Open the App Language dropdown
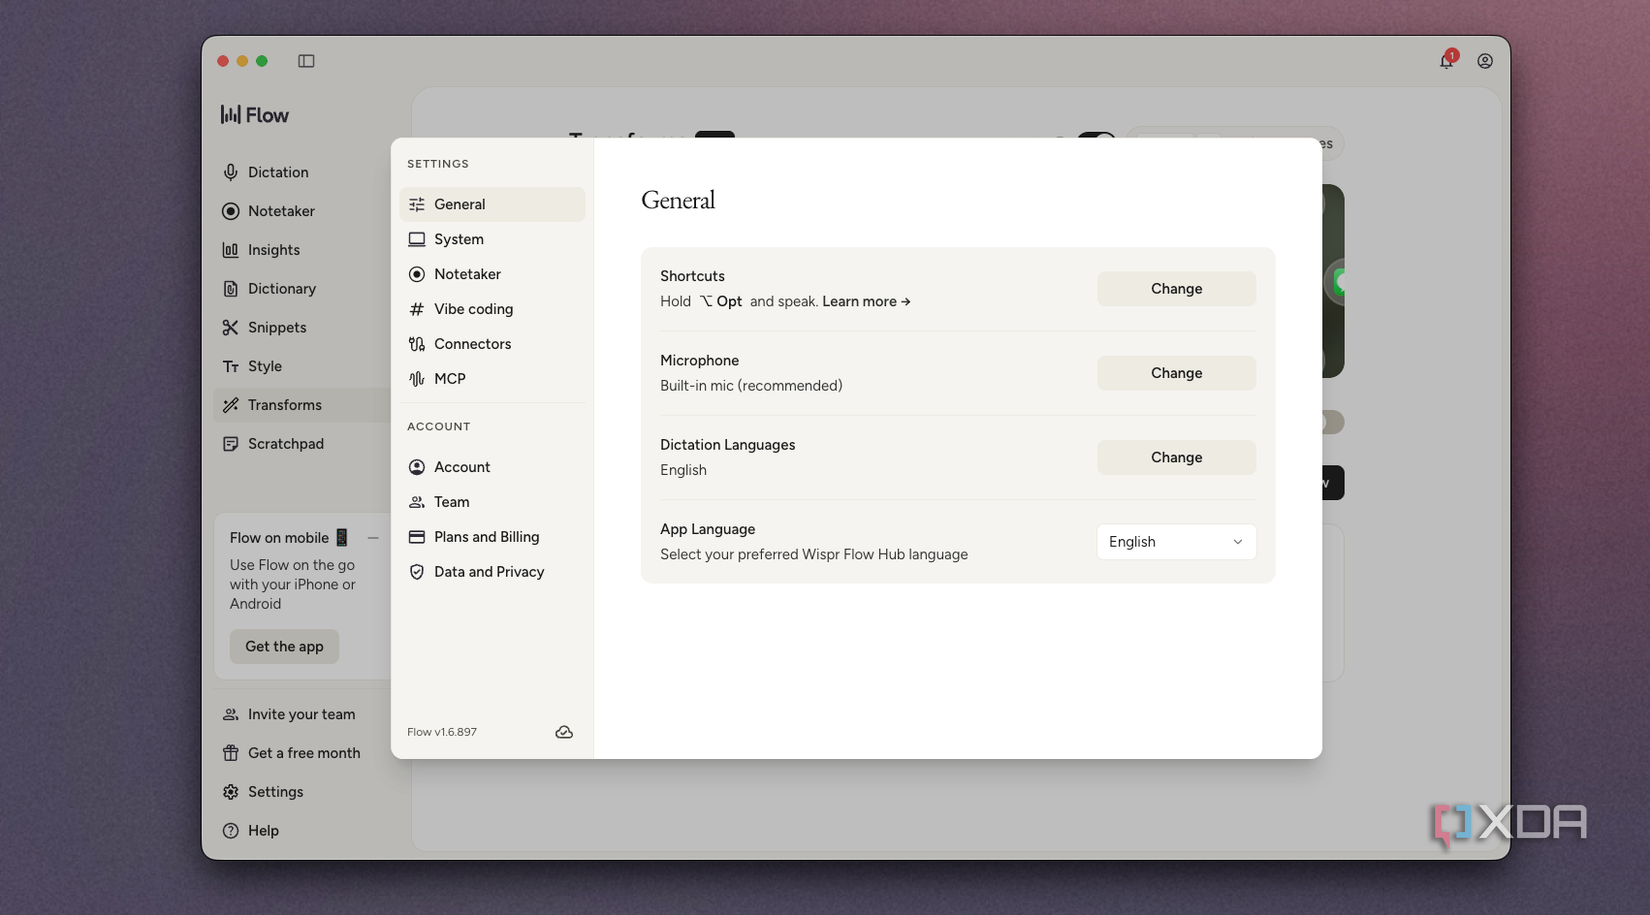 (x=1176, y=542)
